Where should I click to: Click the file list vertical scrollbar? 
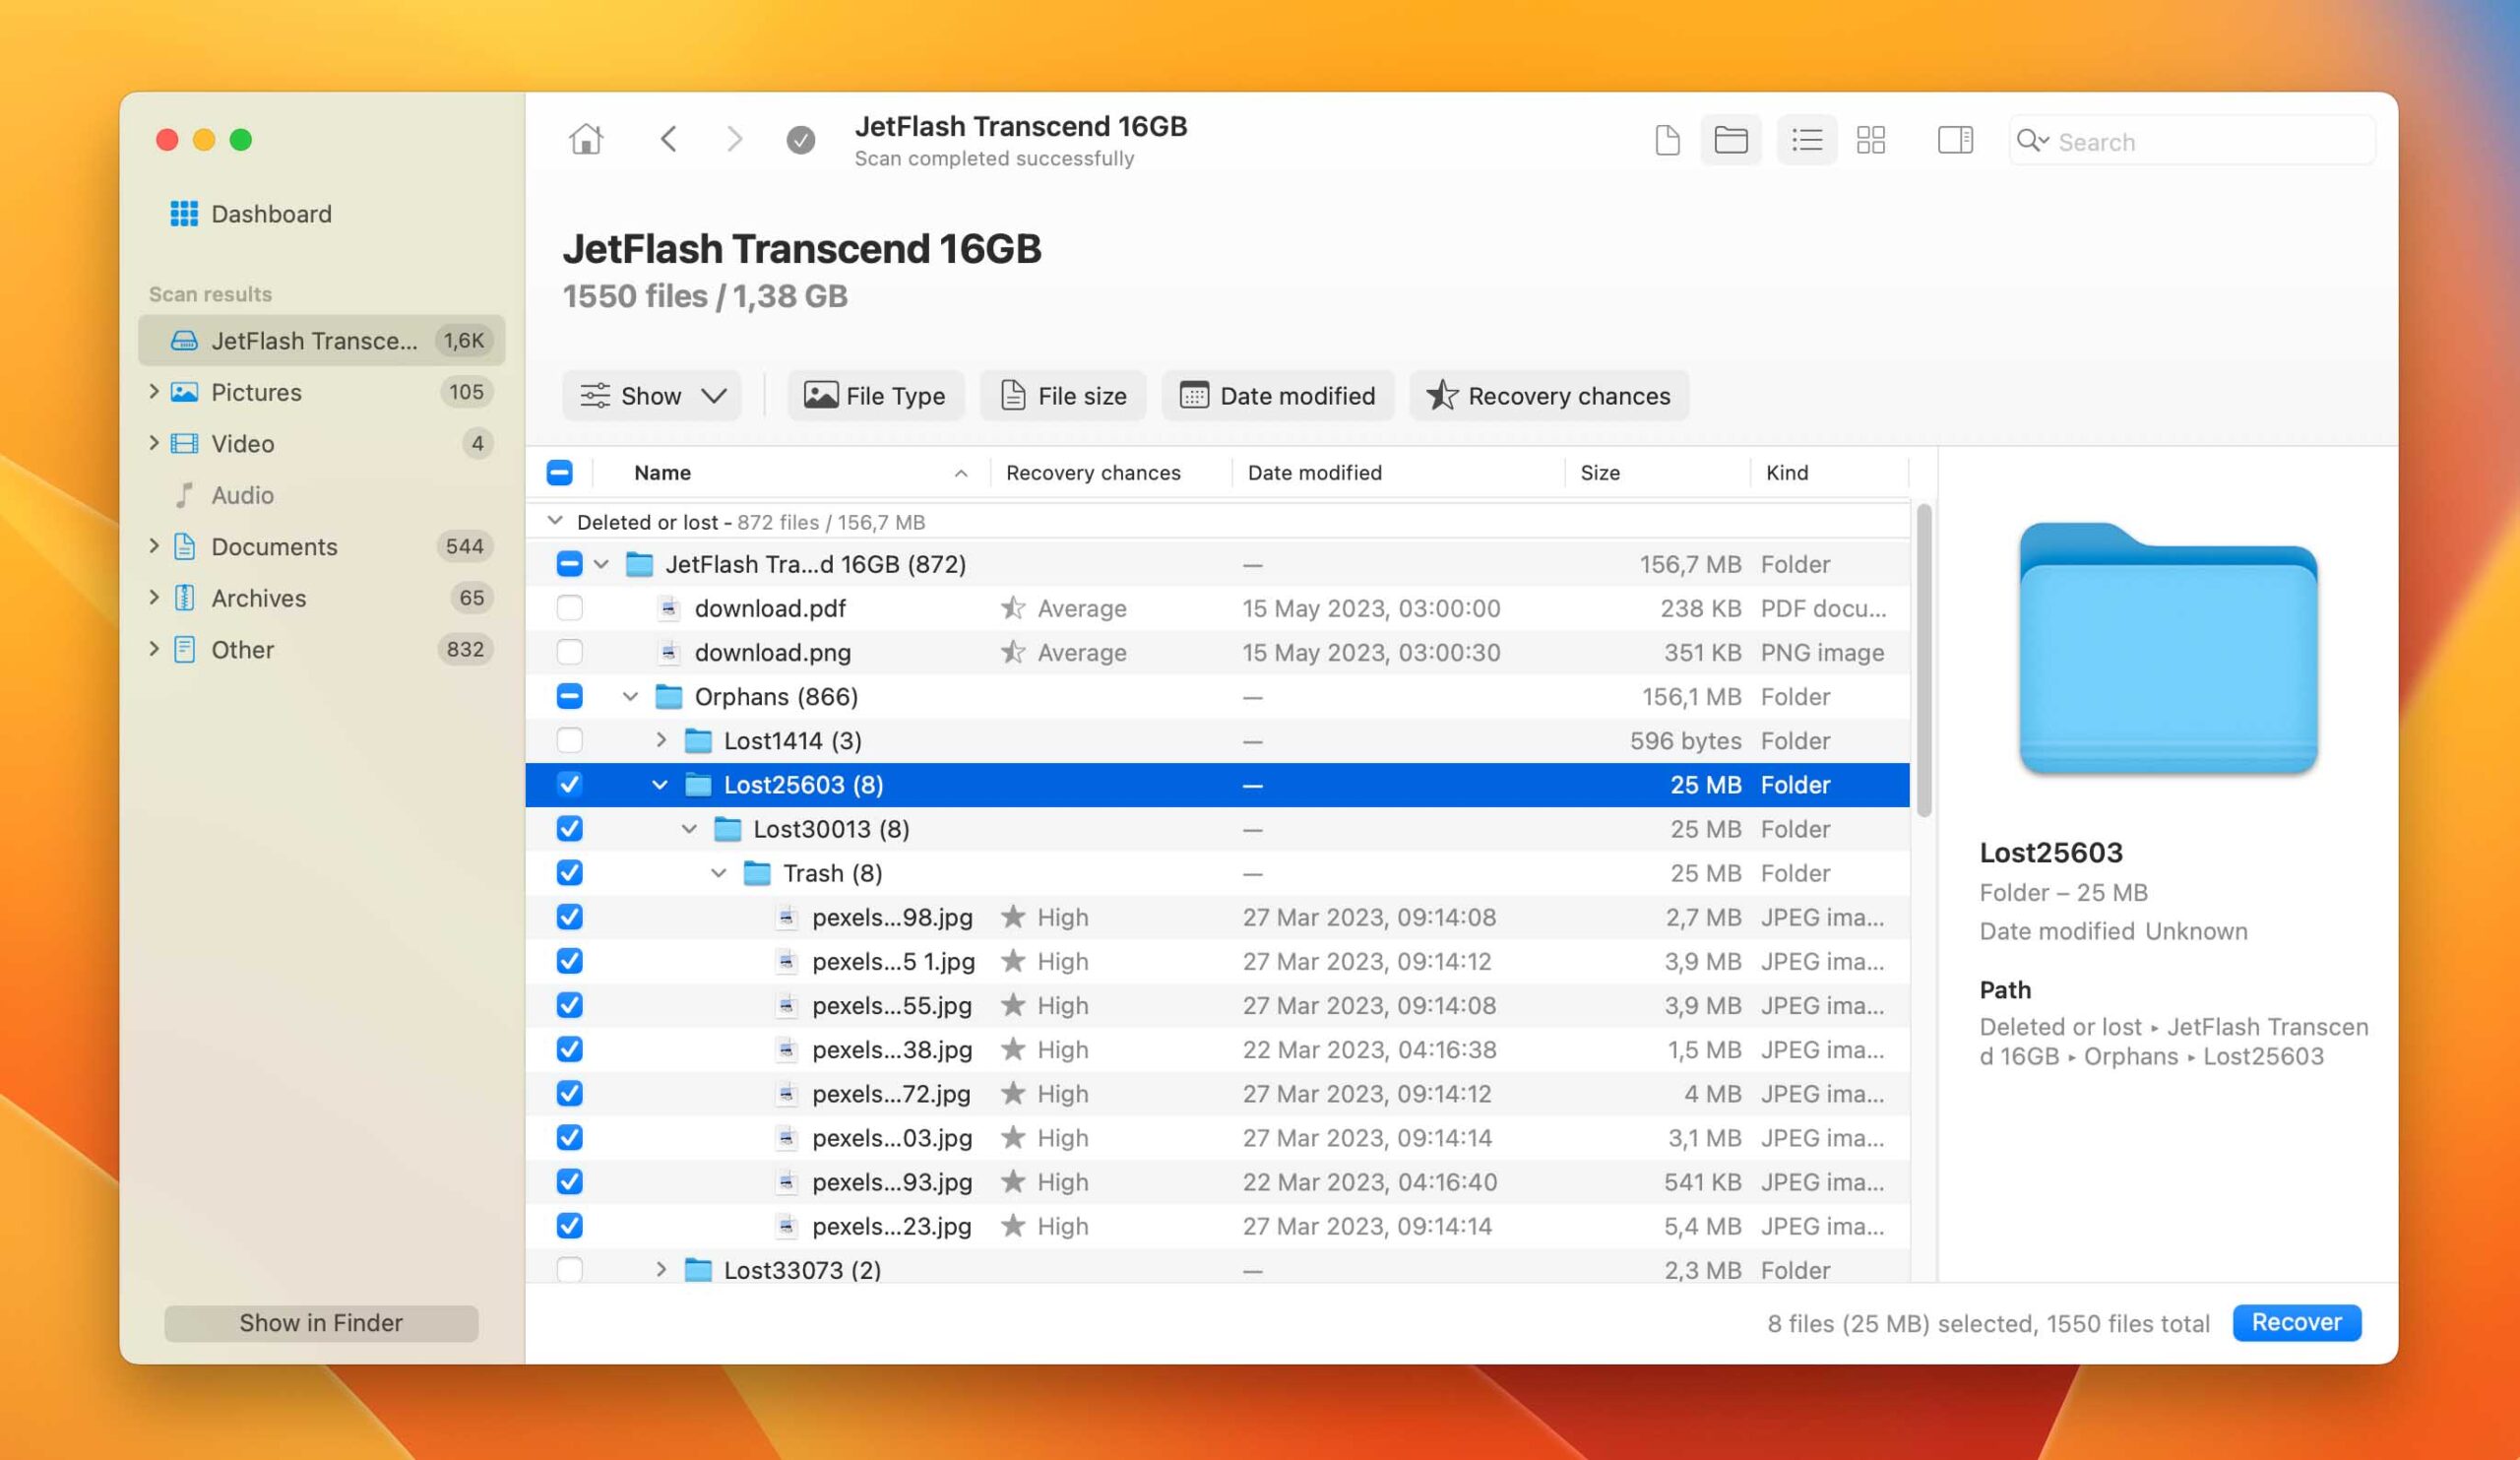coord(1923,660)
